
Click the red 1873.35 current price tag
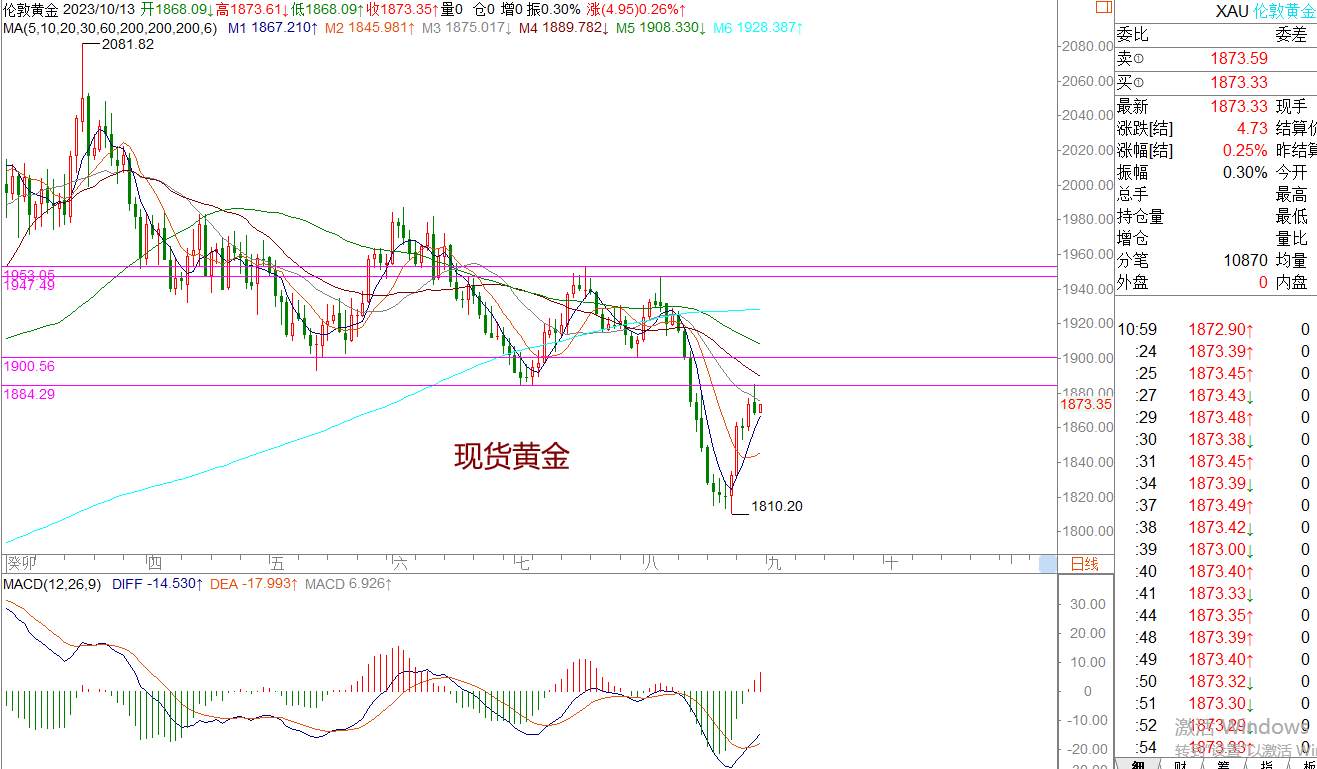coord(1086,404)
